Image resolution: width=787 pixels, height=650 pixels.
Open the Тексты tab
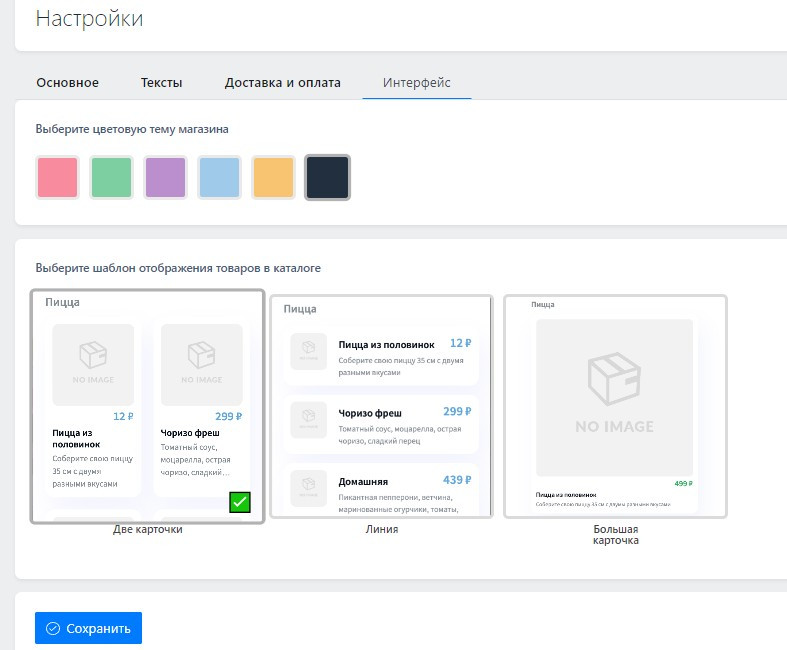[161, 82]
